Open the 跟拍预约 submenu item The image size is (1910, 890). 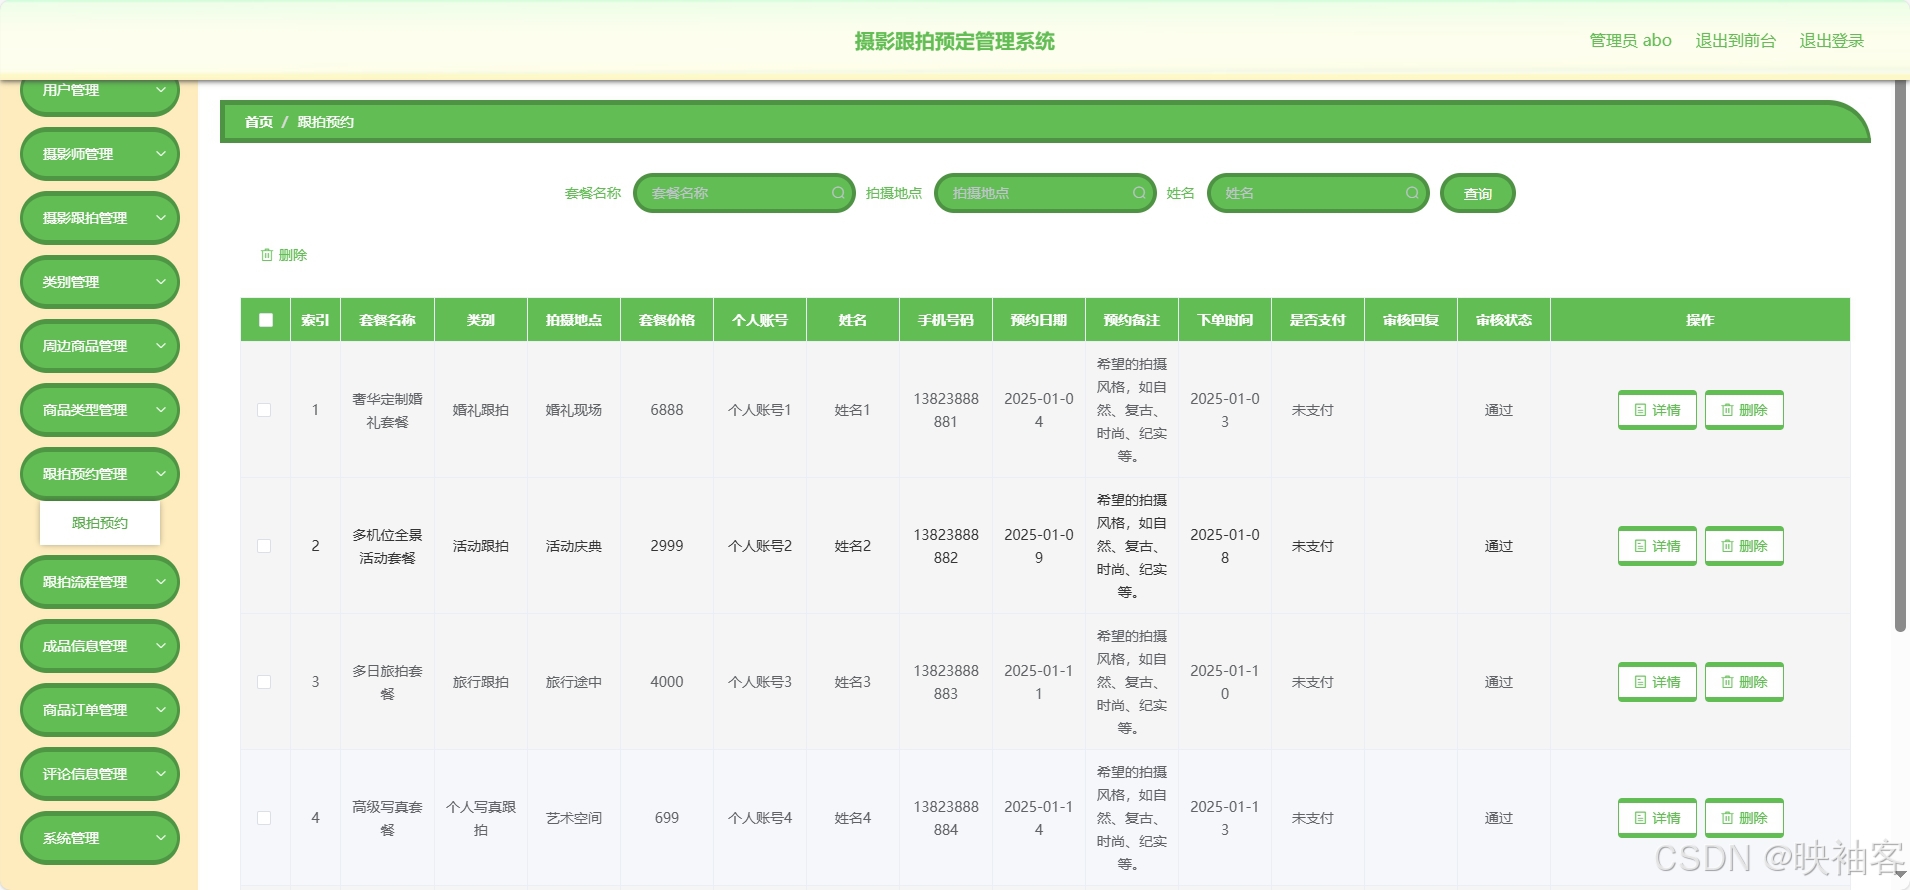pyautogui.click(x=100, y=523)
